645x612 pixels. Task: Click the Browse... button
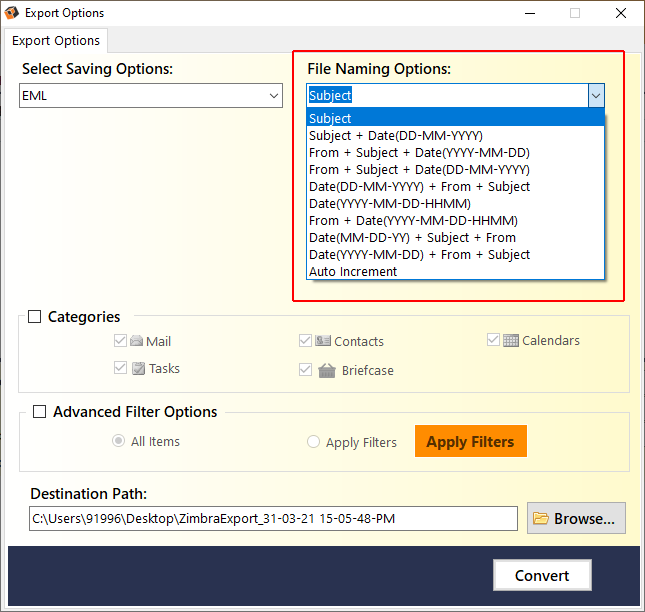576,518
